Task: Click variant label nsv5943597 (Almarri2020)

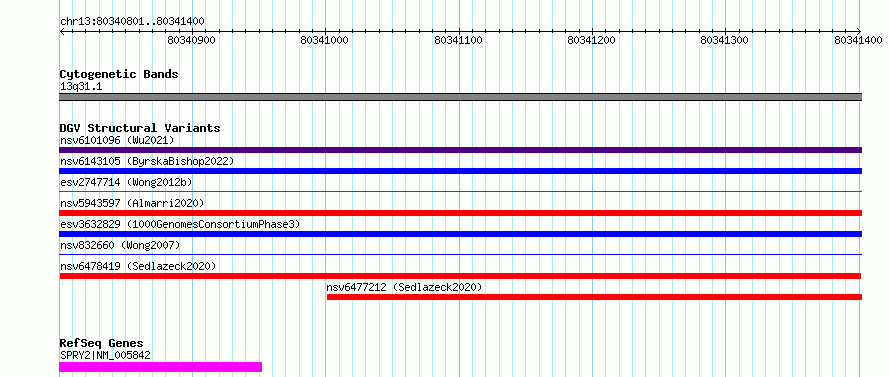Action: click(132, 203)
